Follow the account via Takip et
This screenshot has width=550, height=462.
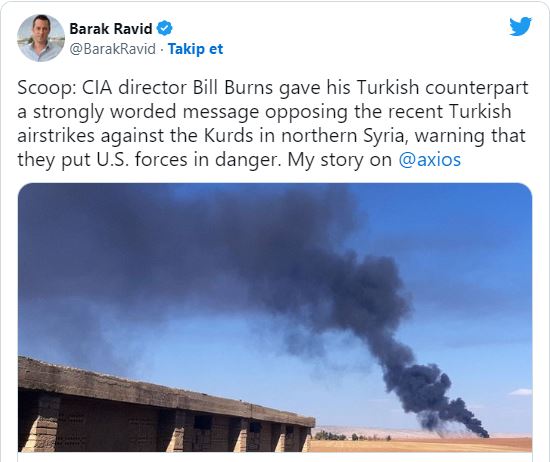tap(195, 49)
